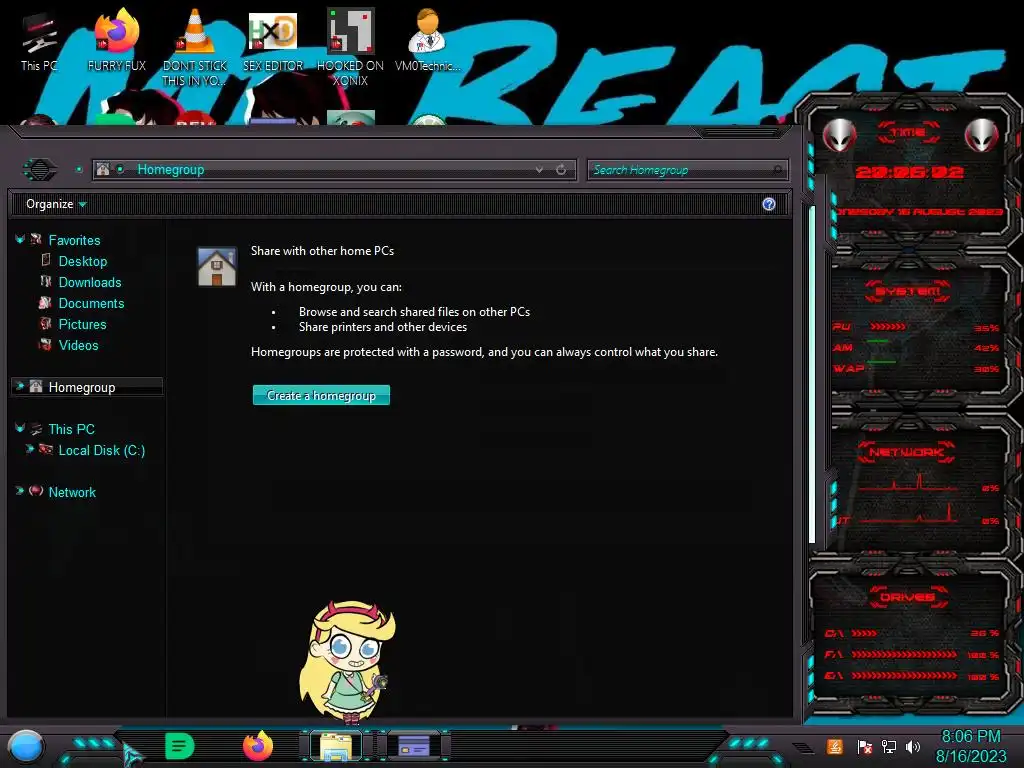1024x768 pixels.
Task: Open the HxD SEX EDITOR shortcut
Action: (273, 40)
